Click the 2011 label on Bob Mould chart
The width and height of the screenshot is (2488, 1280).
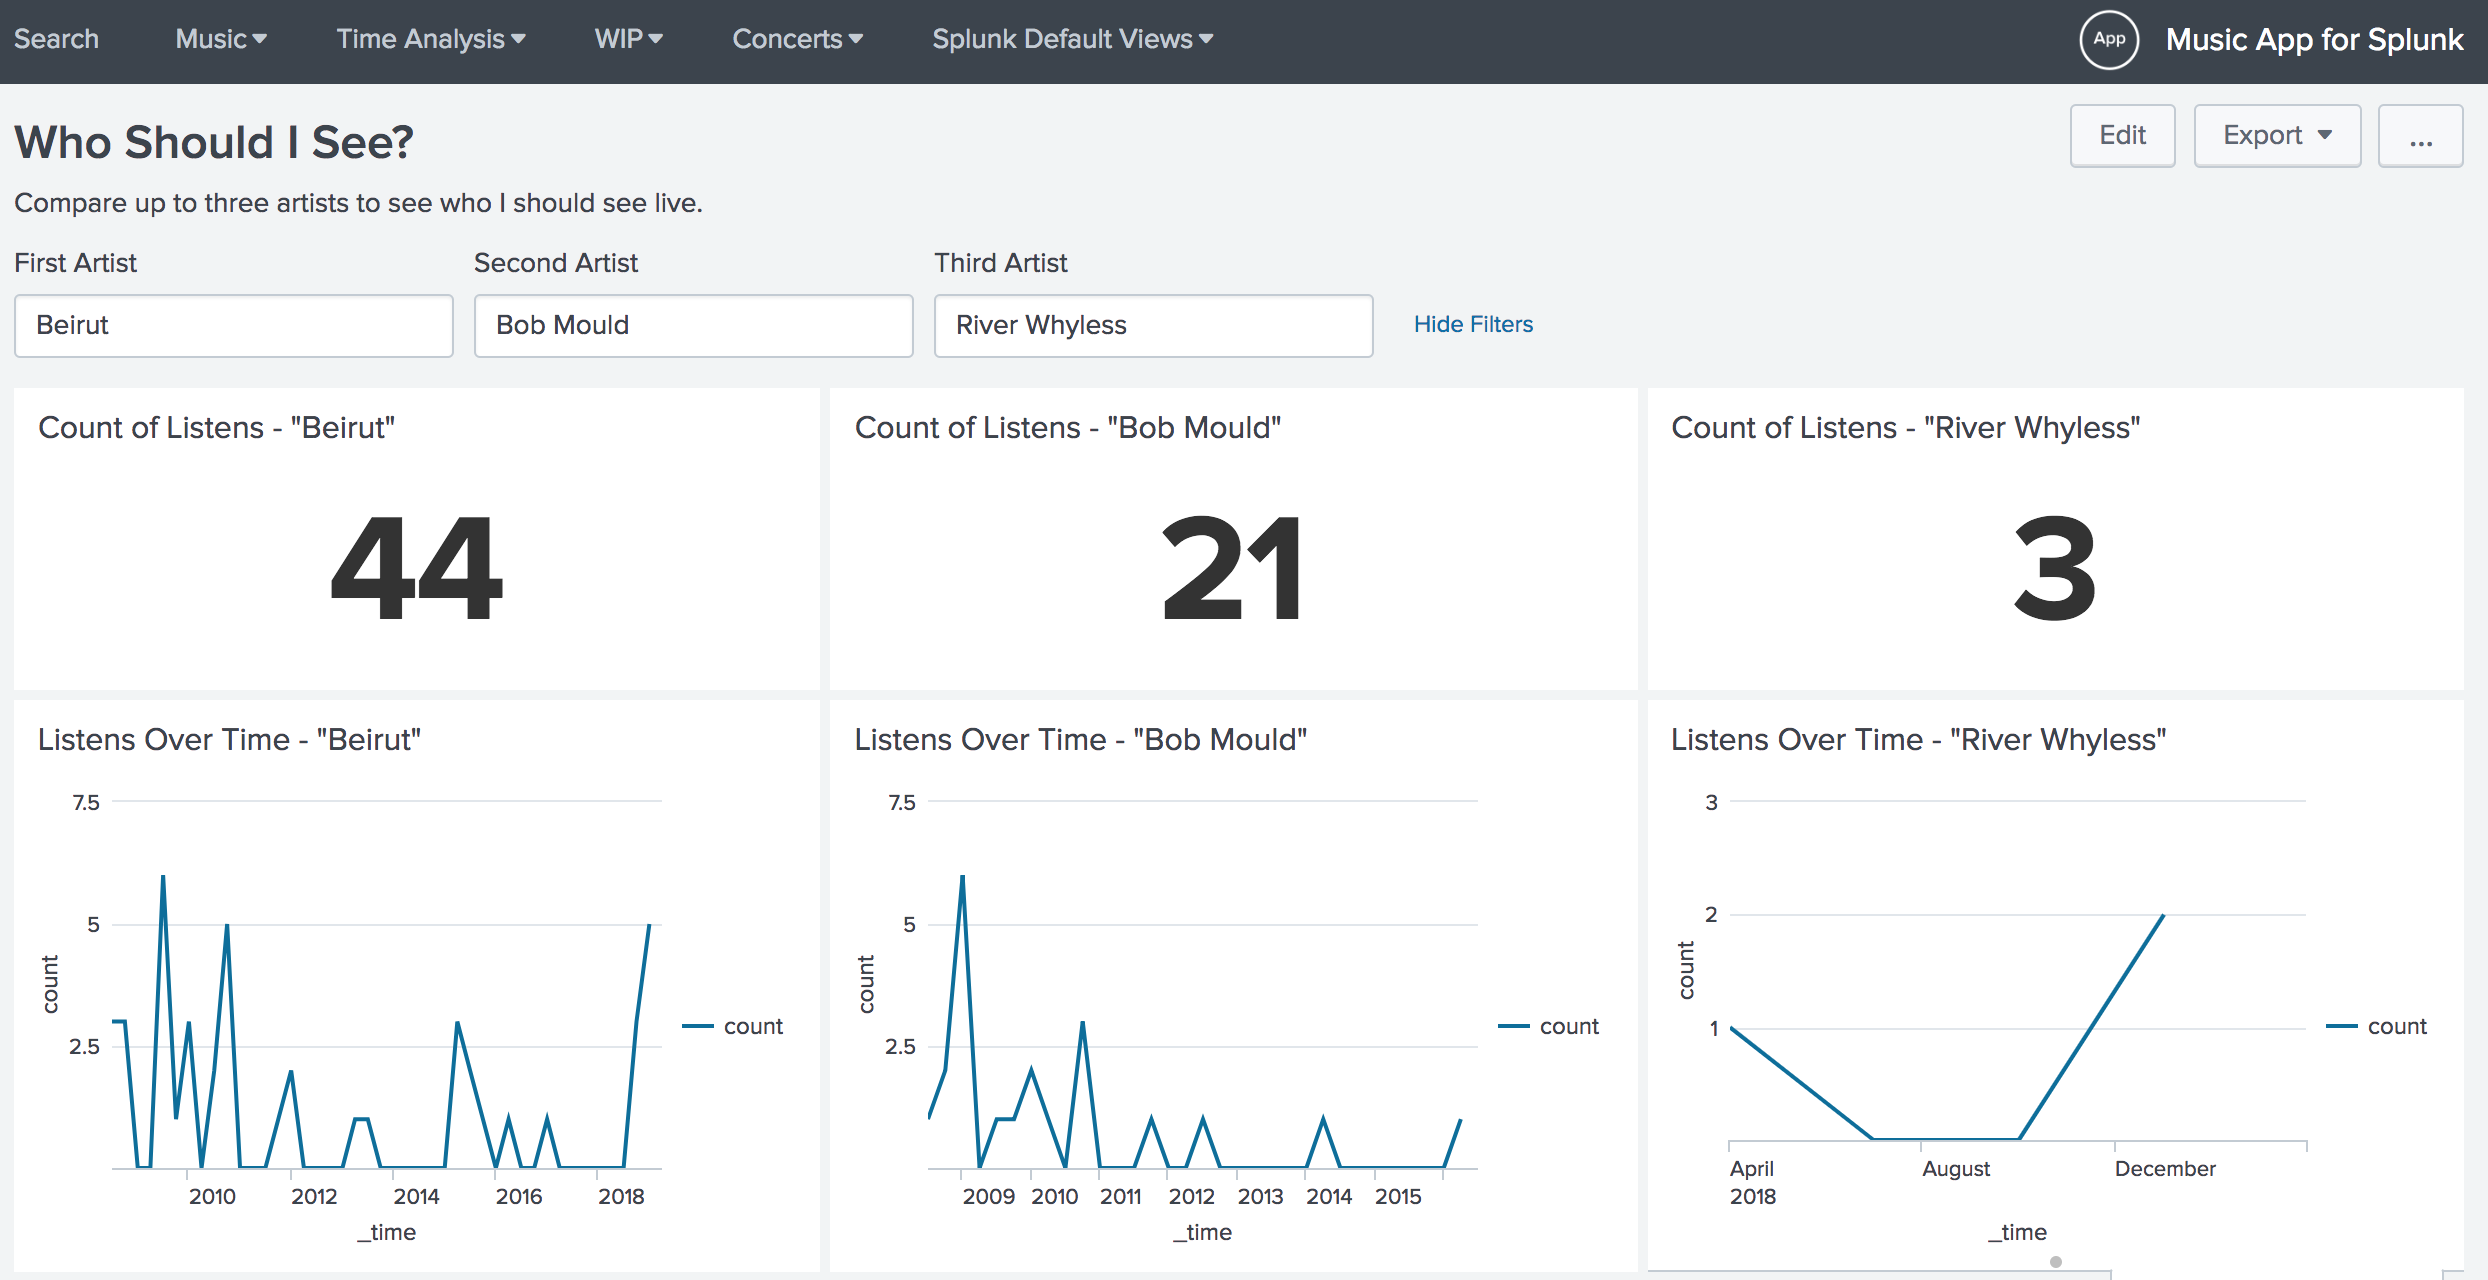(x=1121, y=1196)
